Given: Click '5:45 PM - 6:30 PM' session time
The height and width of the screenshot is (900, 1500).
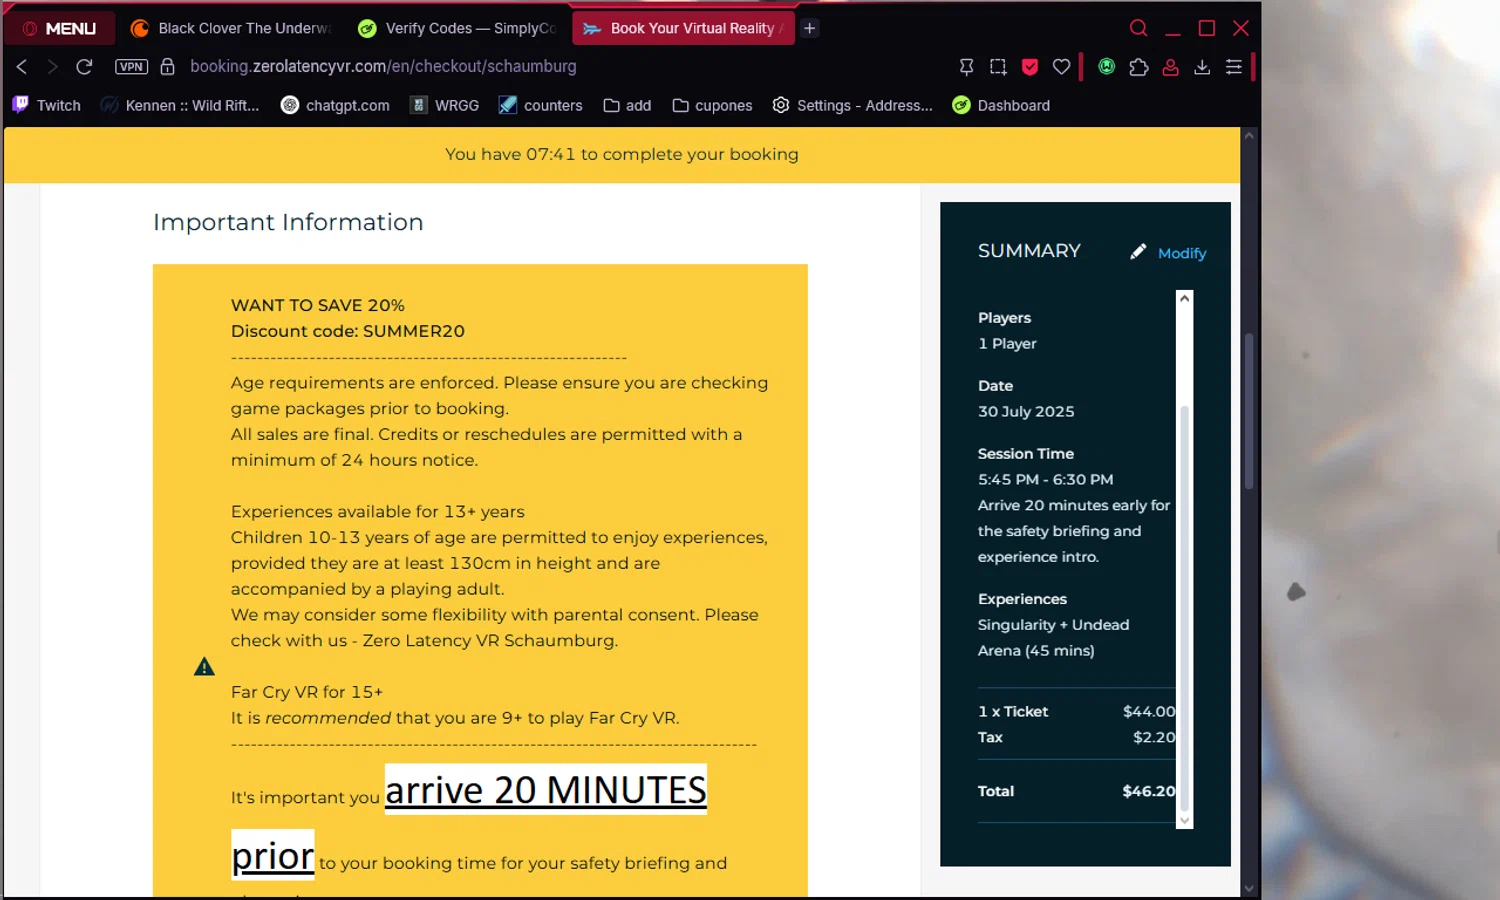Looking at the screenshot, I should coord(1045,479).
